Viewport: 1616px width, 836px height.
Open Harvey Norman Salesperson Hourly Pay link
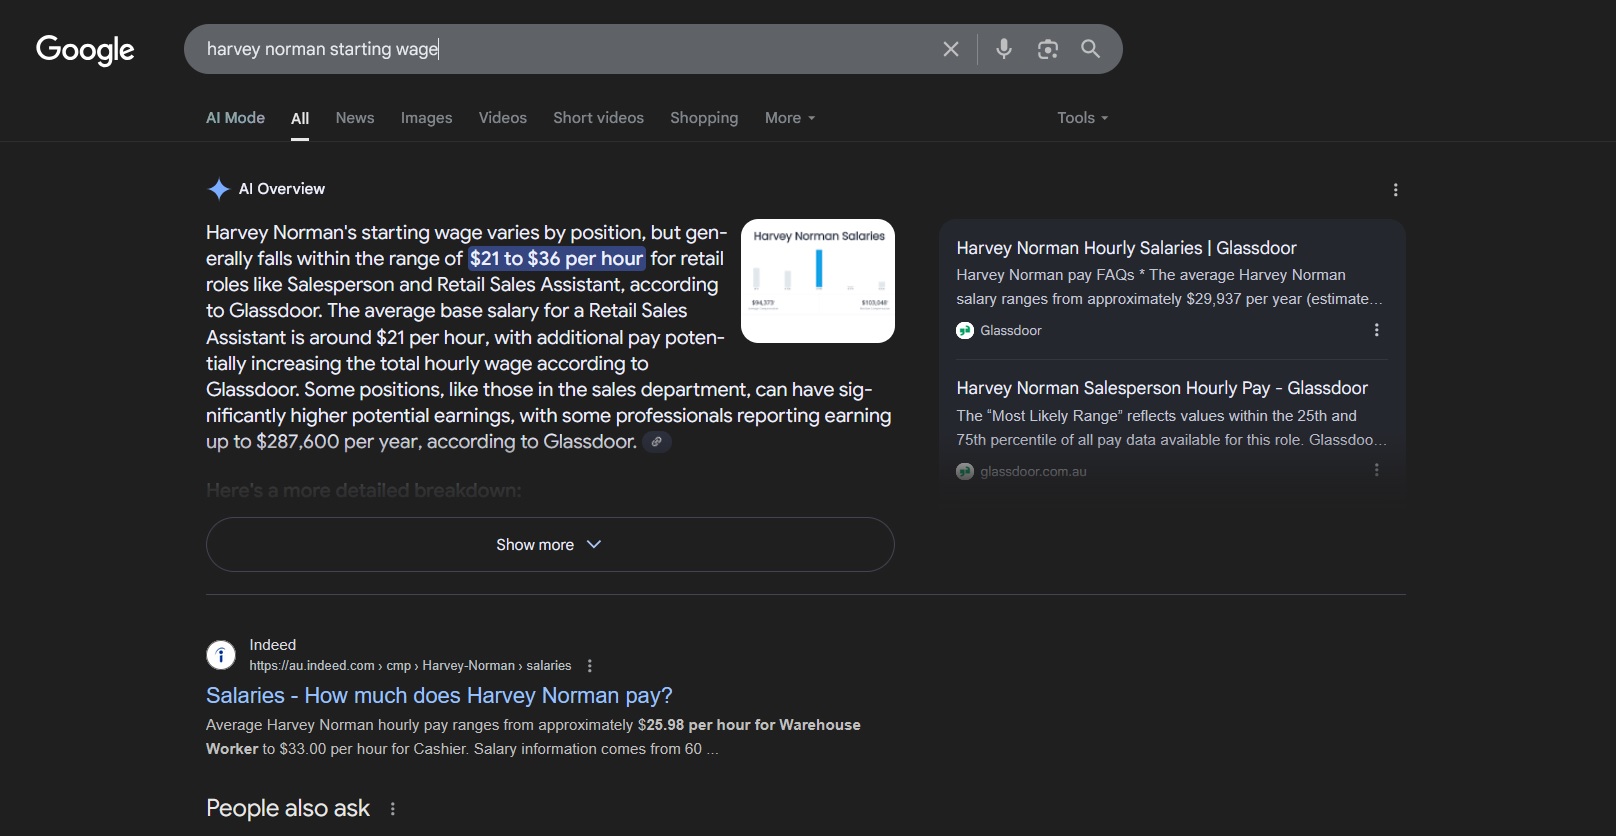1162,388
